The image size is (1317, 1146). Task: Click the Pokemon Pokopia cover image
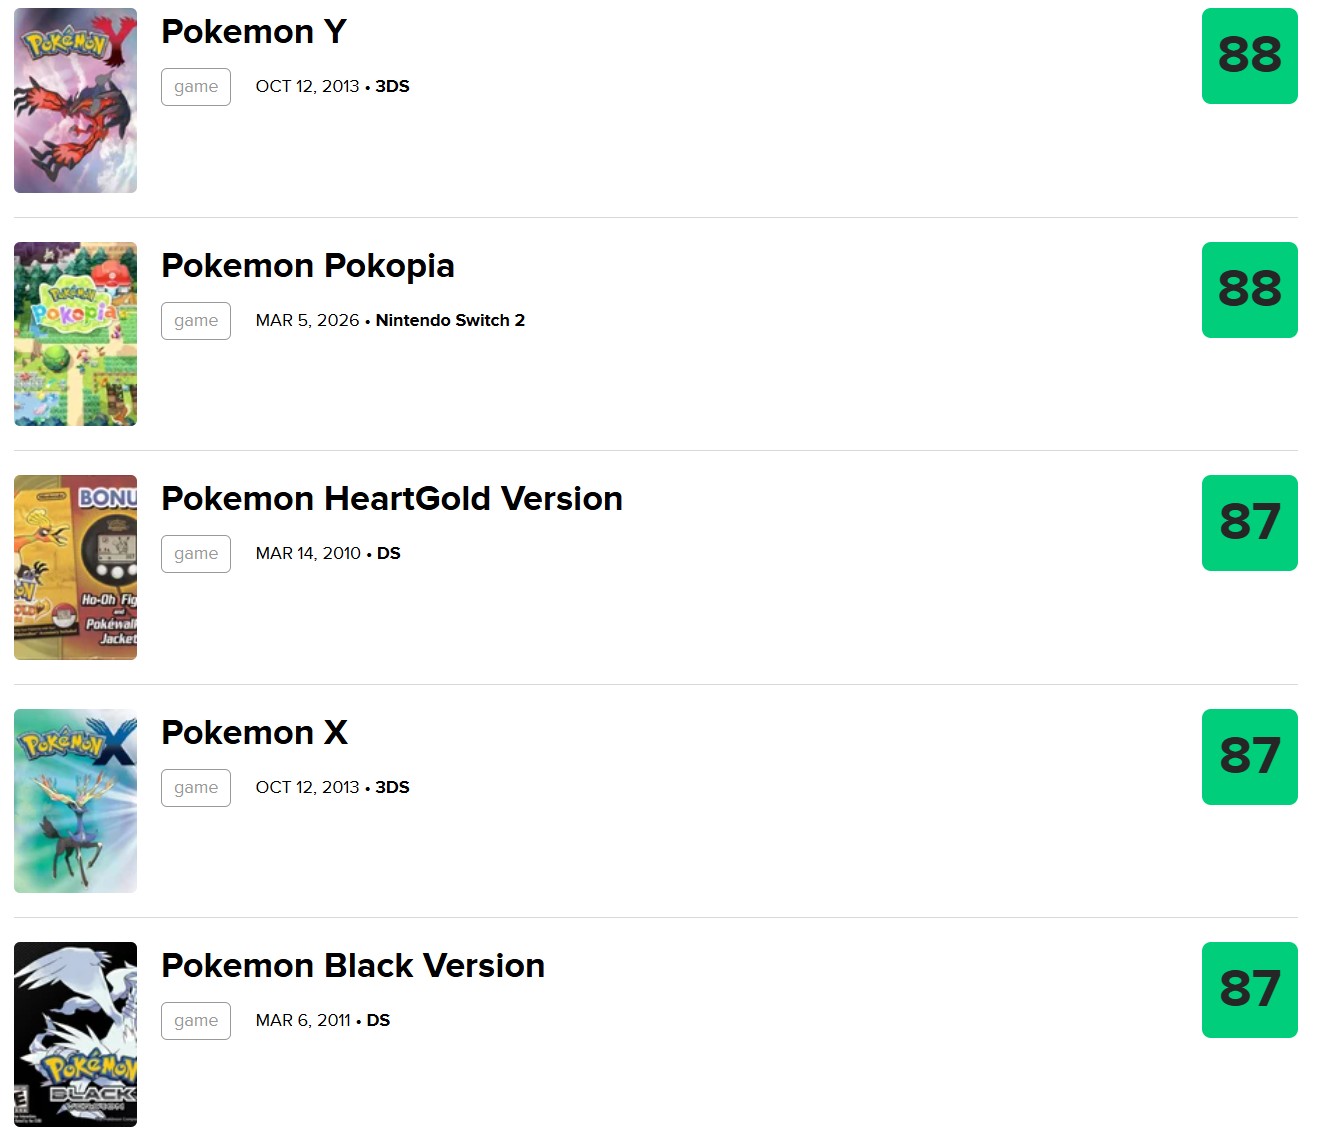click(75, 334)
